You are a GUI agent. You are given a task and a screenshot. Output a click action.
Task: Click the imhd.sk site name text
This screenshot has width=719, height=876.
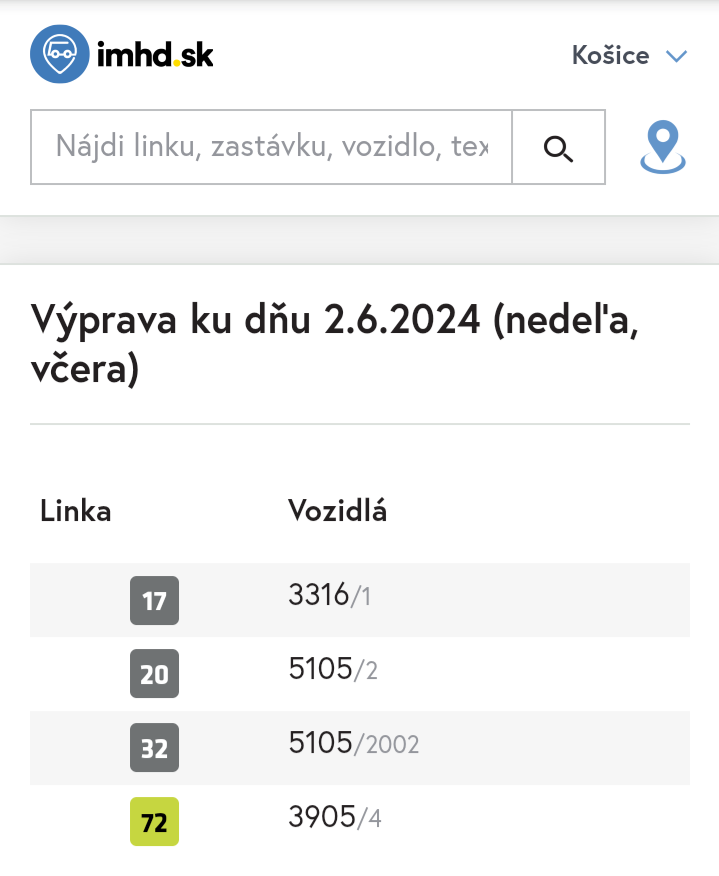(155, 54)
